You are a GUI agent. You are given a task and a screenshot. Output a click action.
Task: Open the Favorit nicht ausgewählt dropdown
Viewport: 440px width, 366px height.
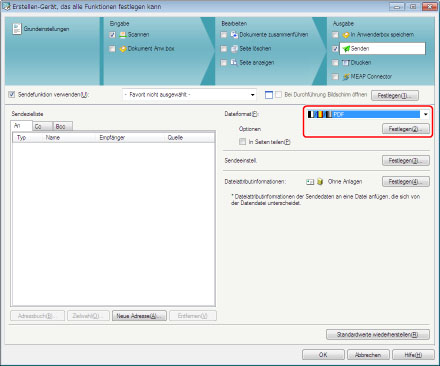click(189, 95)
